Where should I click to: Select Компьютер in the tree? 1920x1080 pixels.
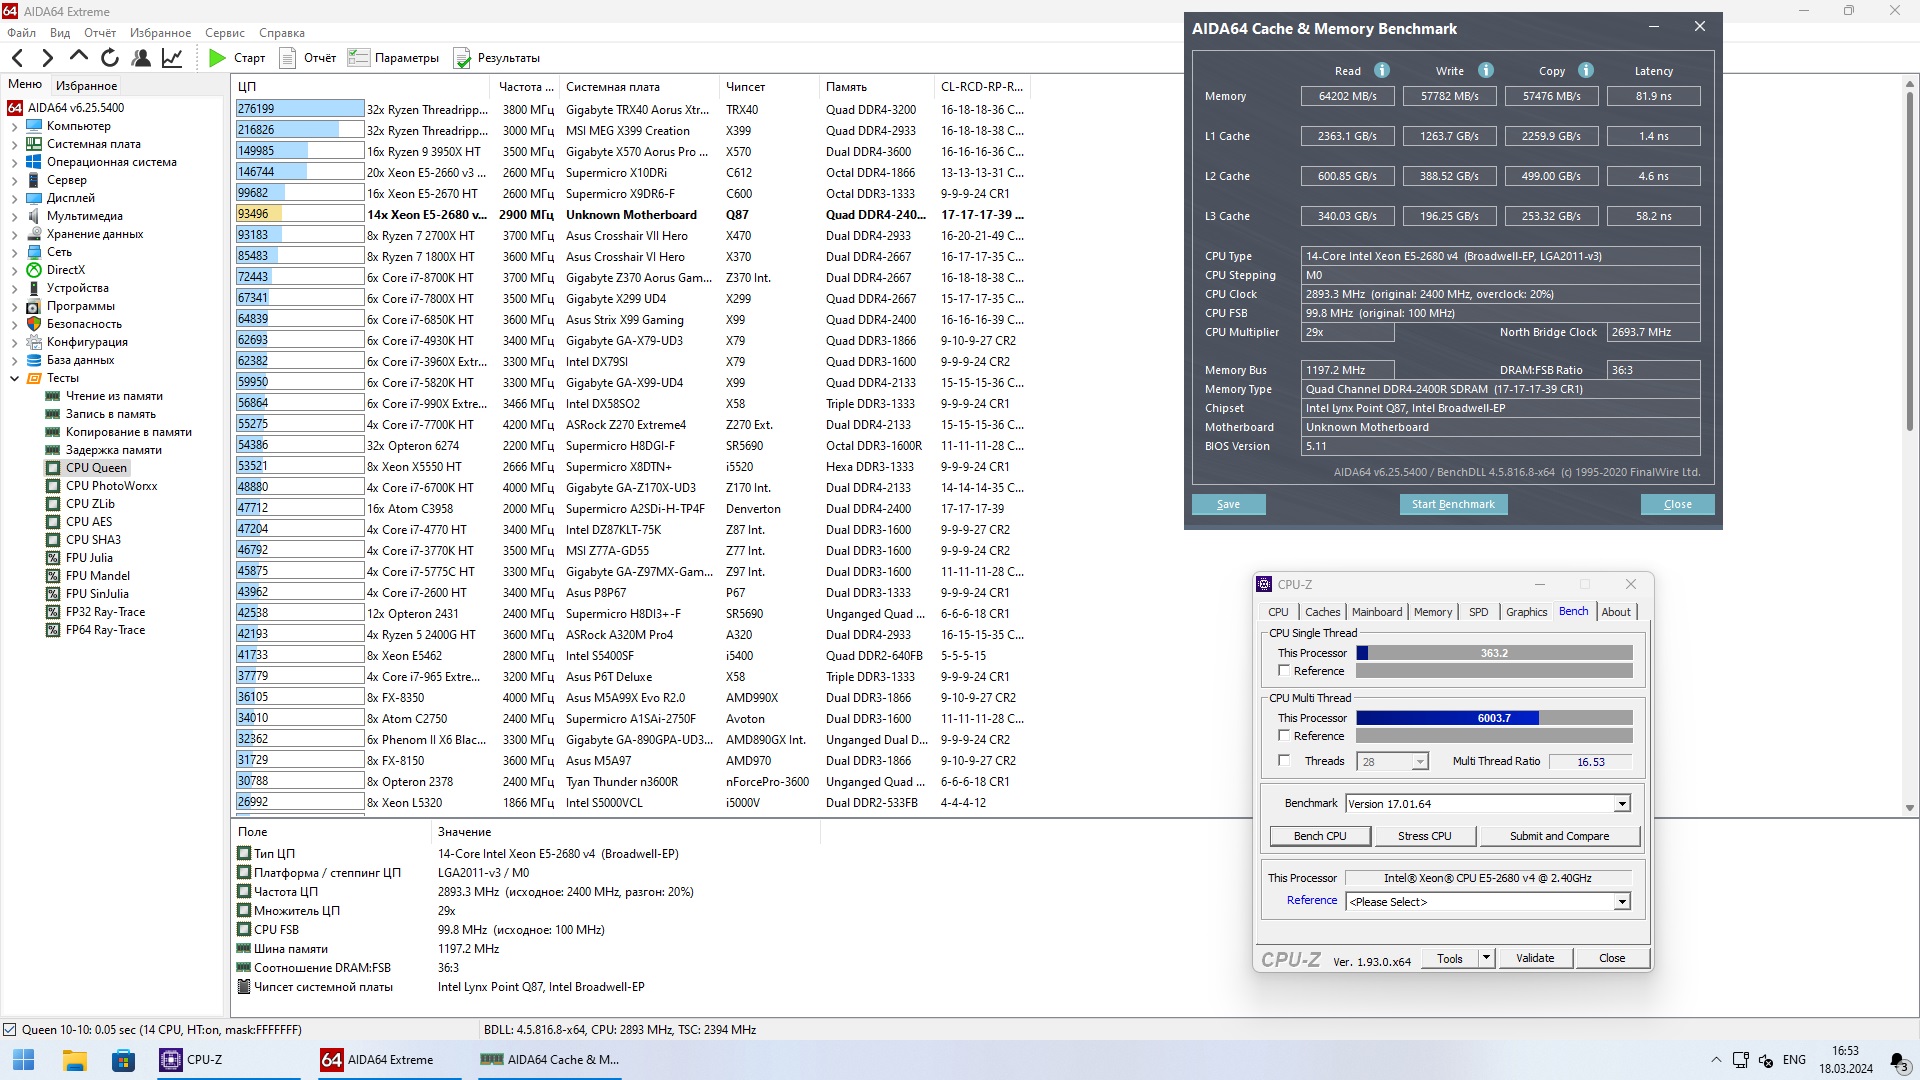point(78,126)
